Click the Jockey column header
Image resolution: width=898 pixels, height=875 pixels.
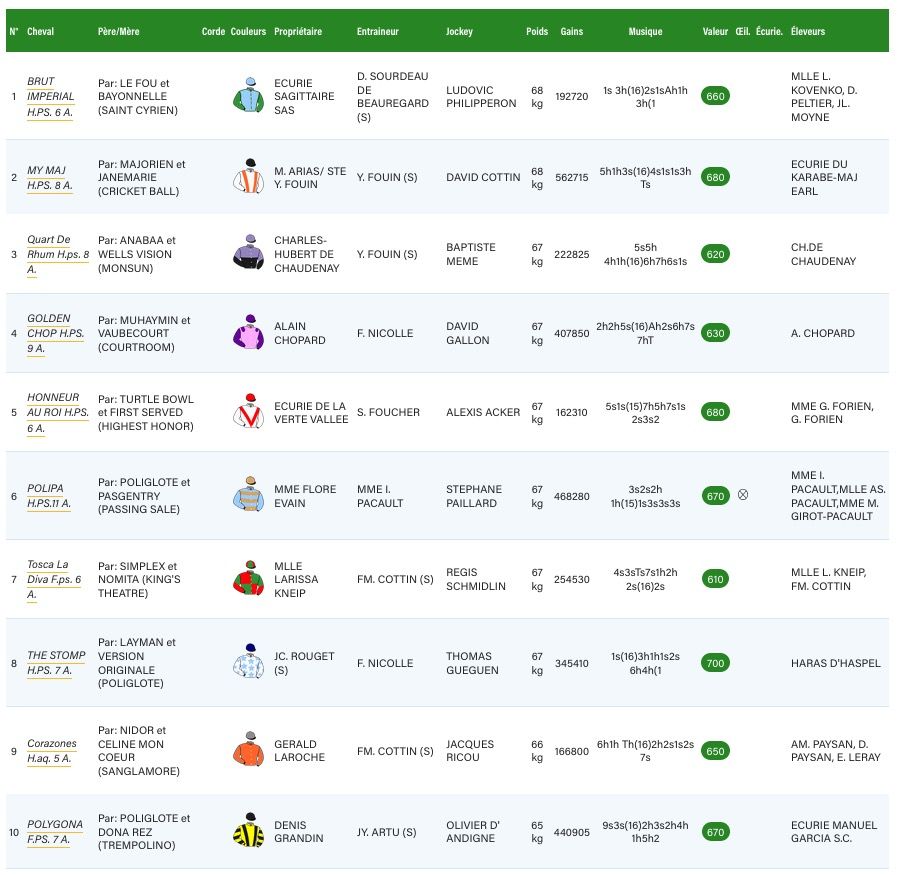tap(459, 31)
